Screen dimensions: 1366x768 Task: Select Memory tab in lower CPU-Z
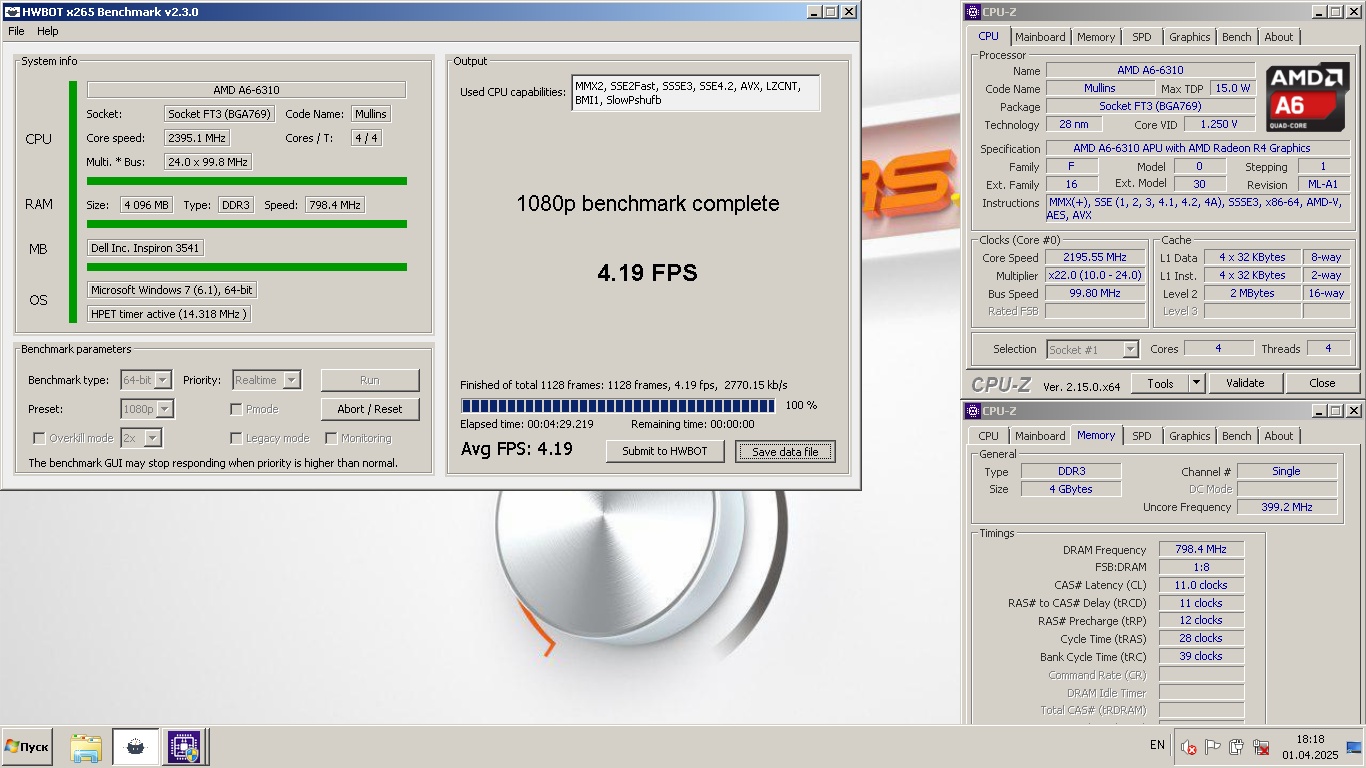pyautogui.click(x=1096, y=435)
